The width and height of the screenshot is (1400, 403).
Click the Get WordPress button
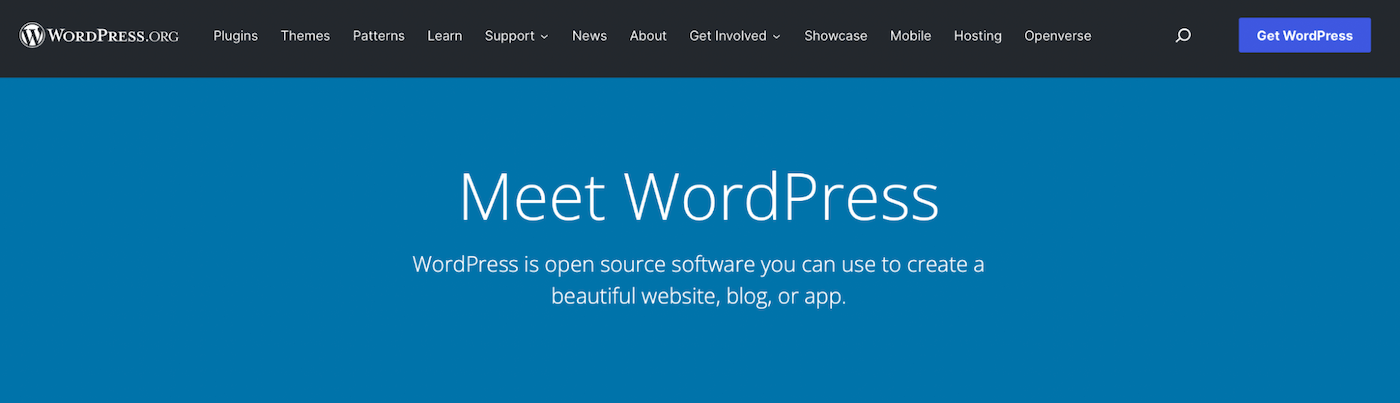pyautogui.click(x=1305, y=35)
